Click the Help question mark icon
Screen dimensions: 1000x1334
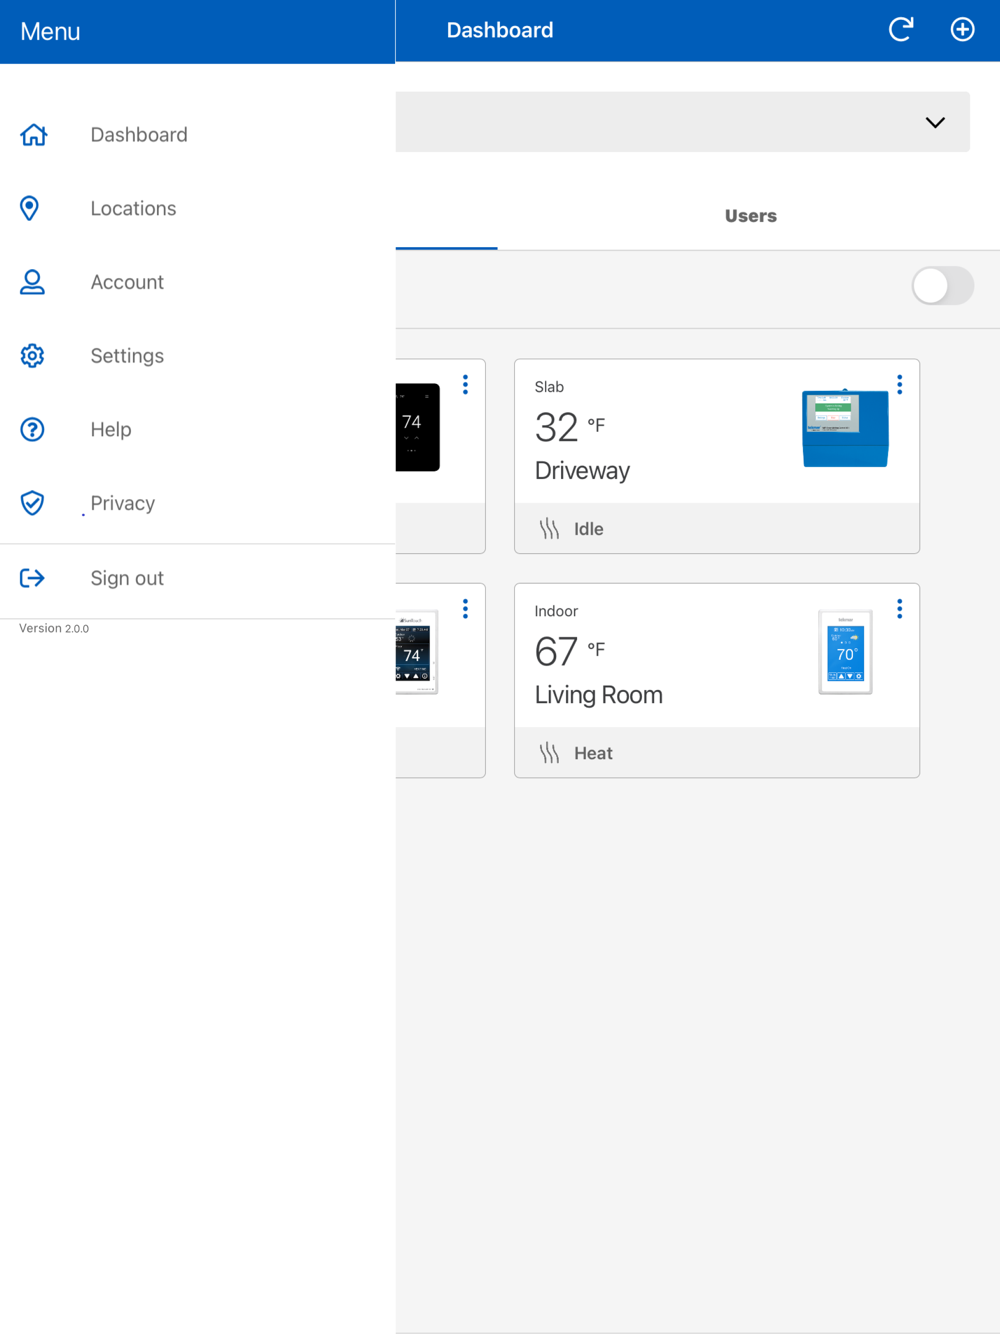coord(32,429)
